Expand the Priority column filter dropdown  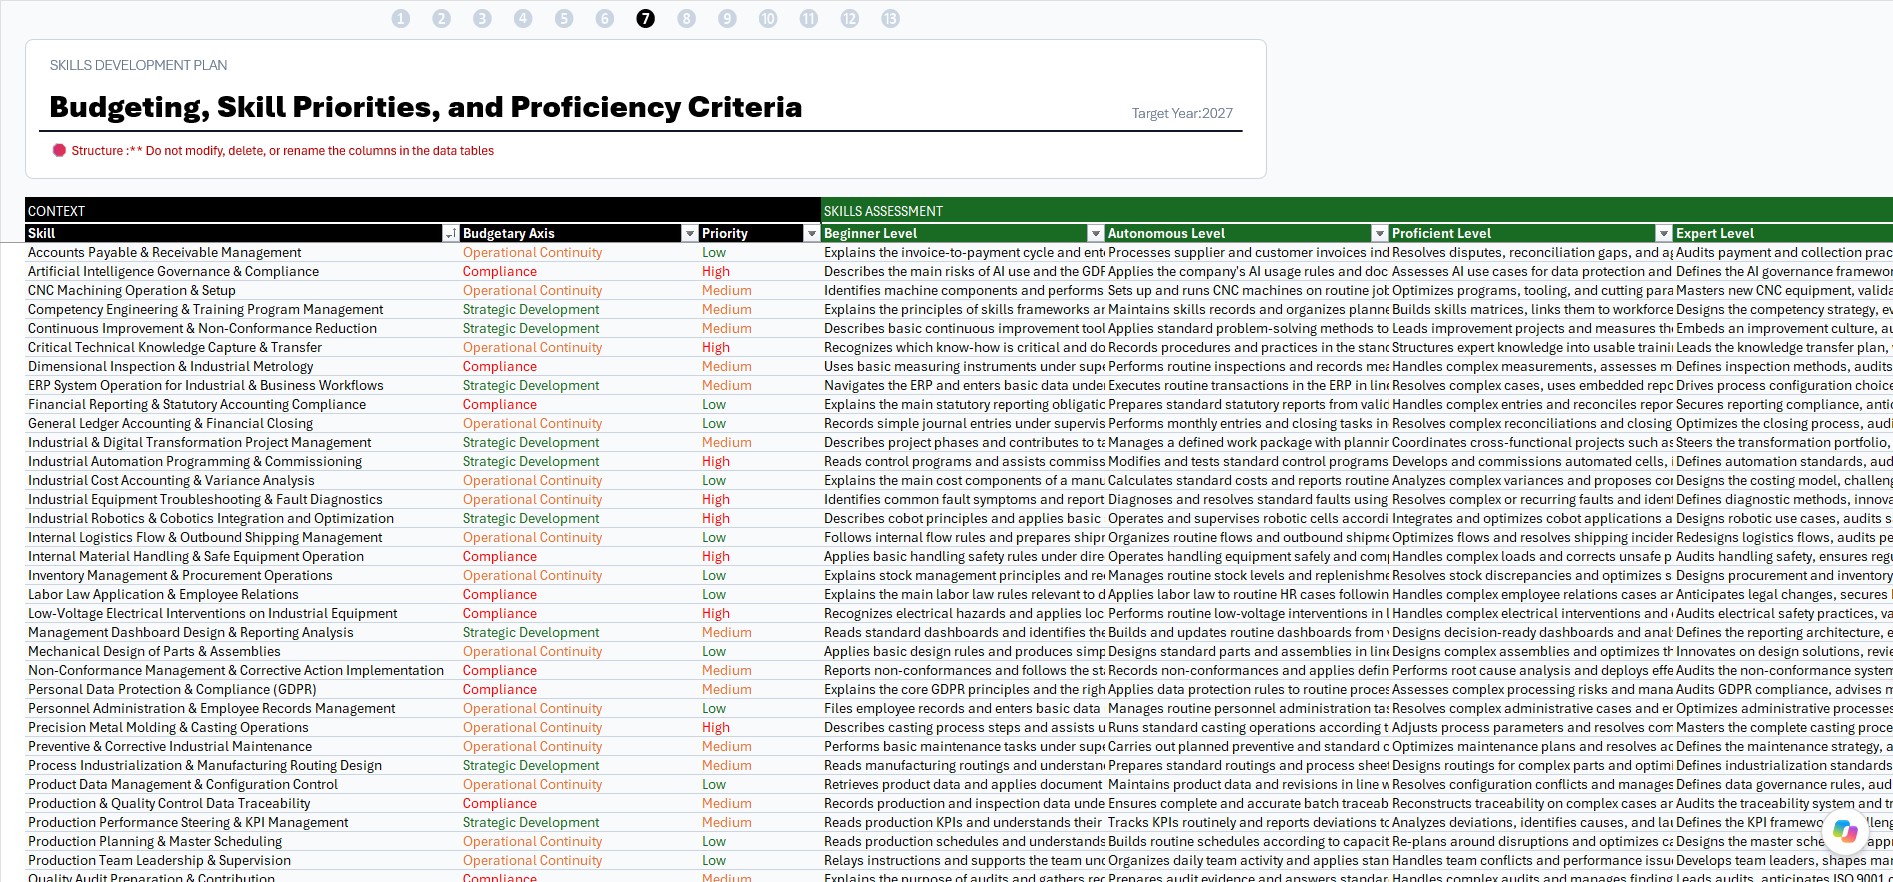pyautogui.click(x=812, y=233)
